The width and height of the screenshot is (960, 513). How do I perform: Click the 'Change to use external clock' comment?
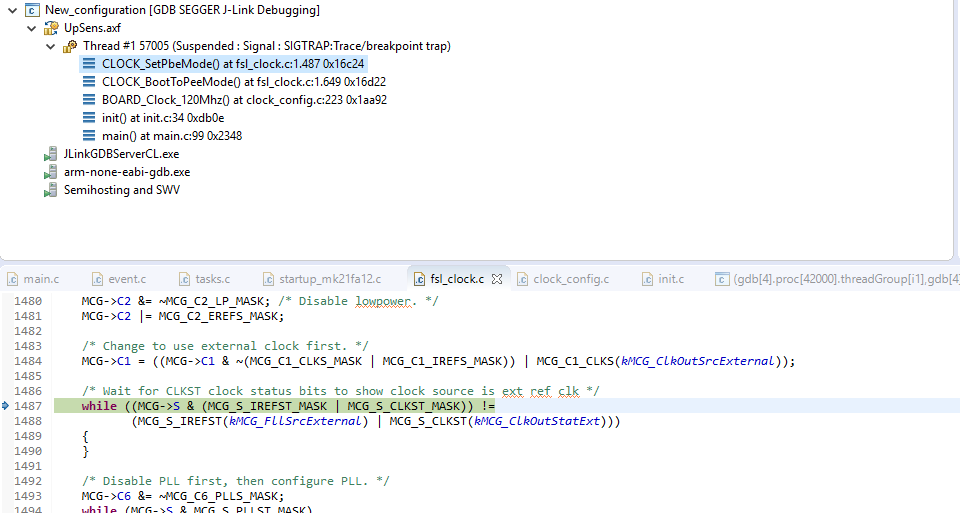225,346
